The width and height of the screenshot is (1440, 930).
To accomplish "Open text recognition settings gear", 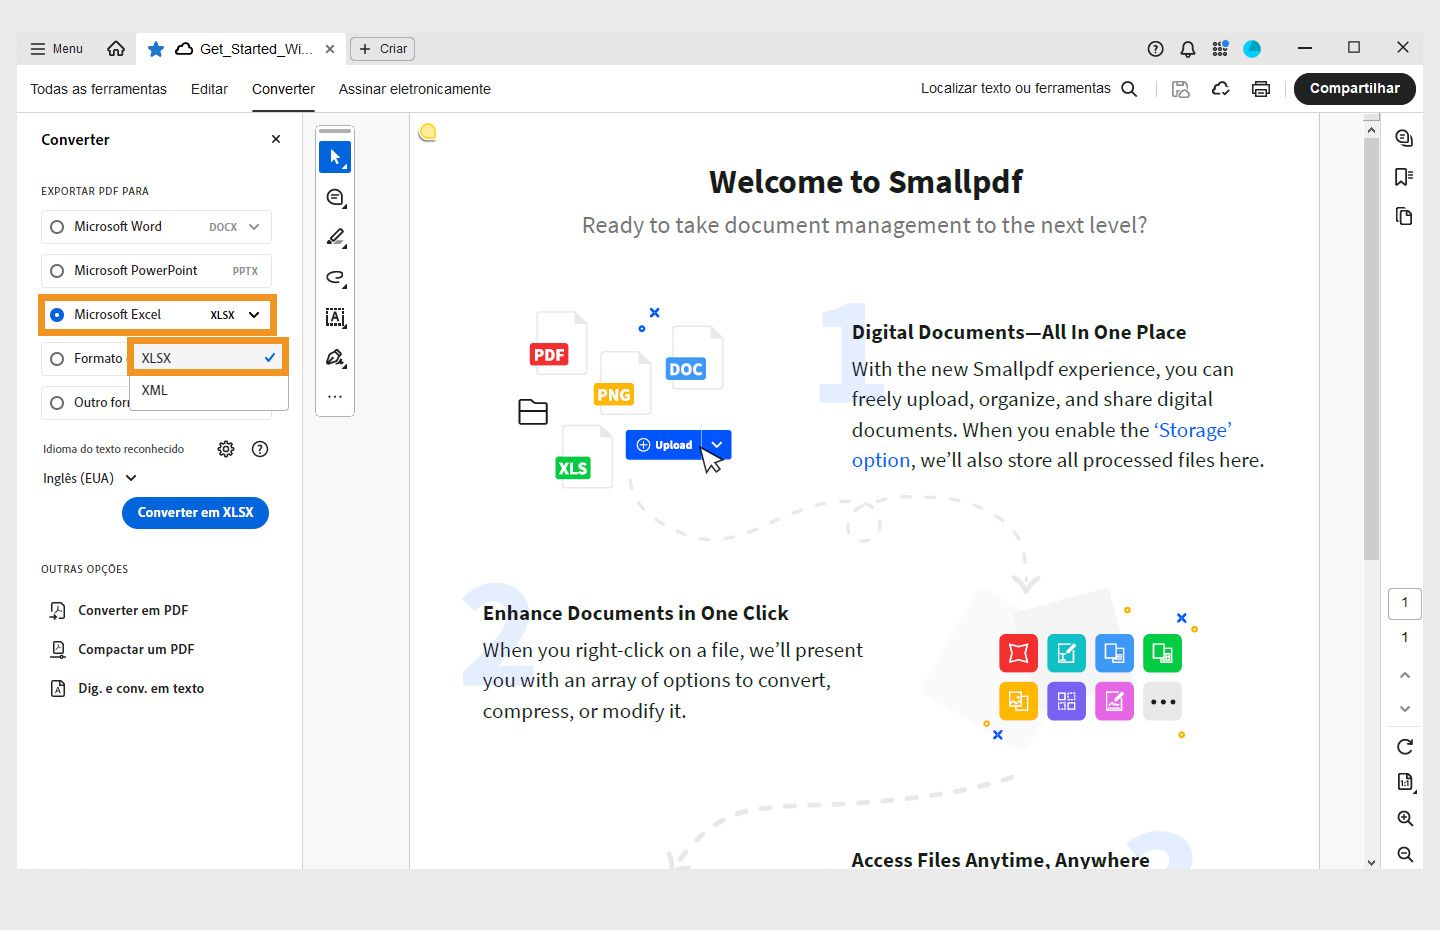I will click(226, 449).
